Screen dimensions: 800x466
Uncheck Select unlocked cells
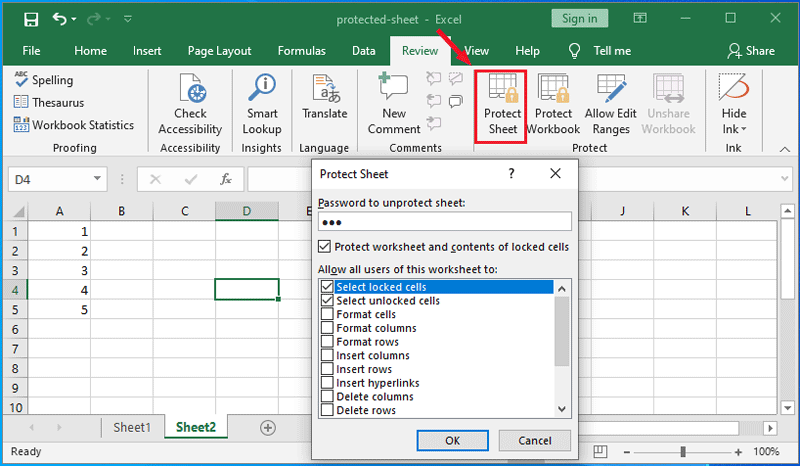point(327,300)
